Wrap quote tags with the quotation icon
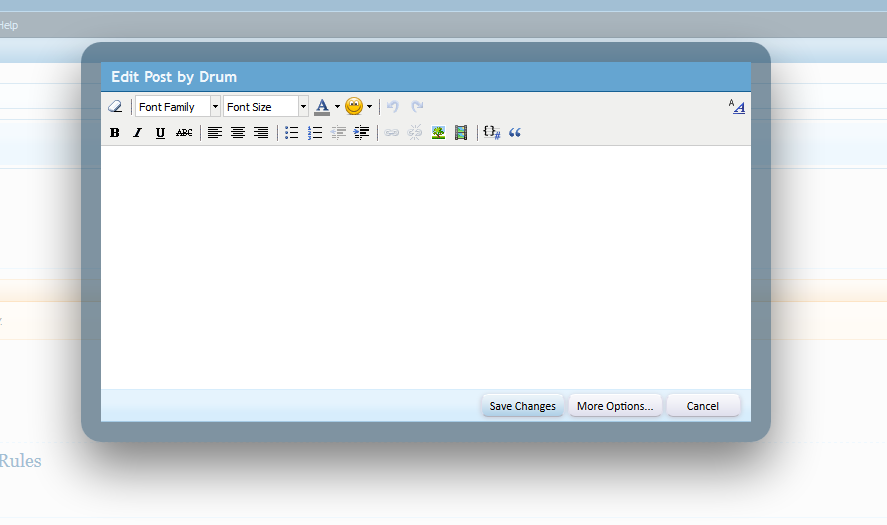 [515, 132]
